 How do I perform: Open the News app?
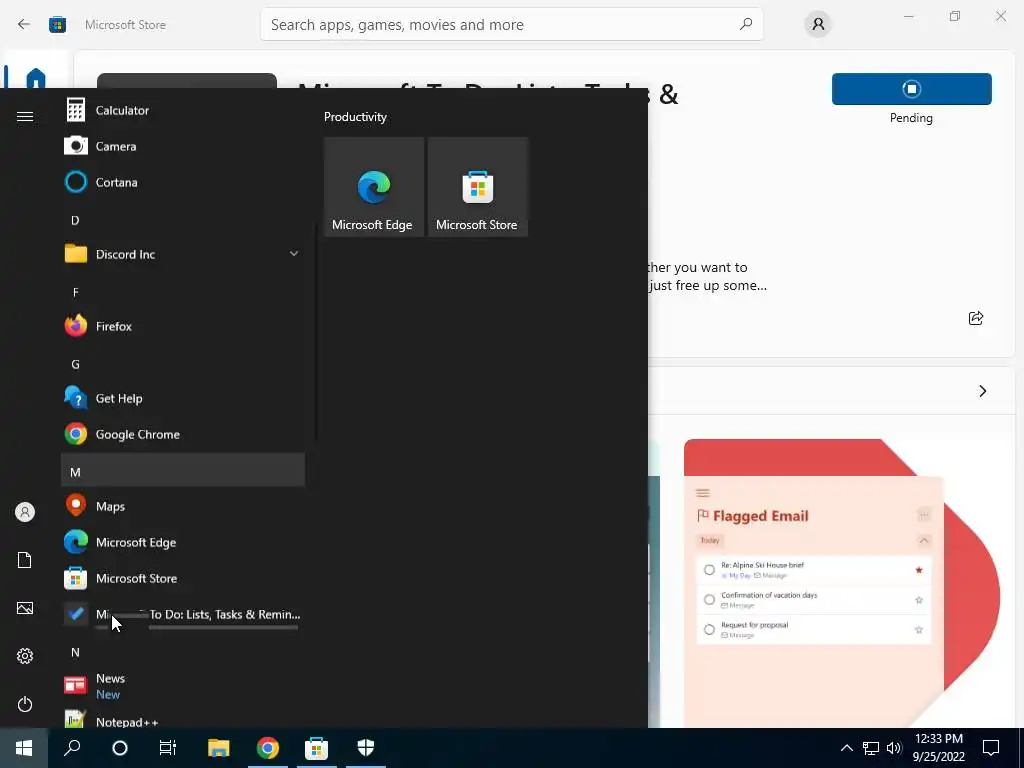(x=183, y=686)
